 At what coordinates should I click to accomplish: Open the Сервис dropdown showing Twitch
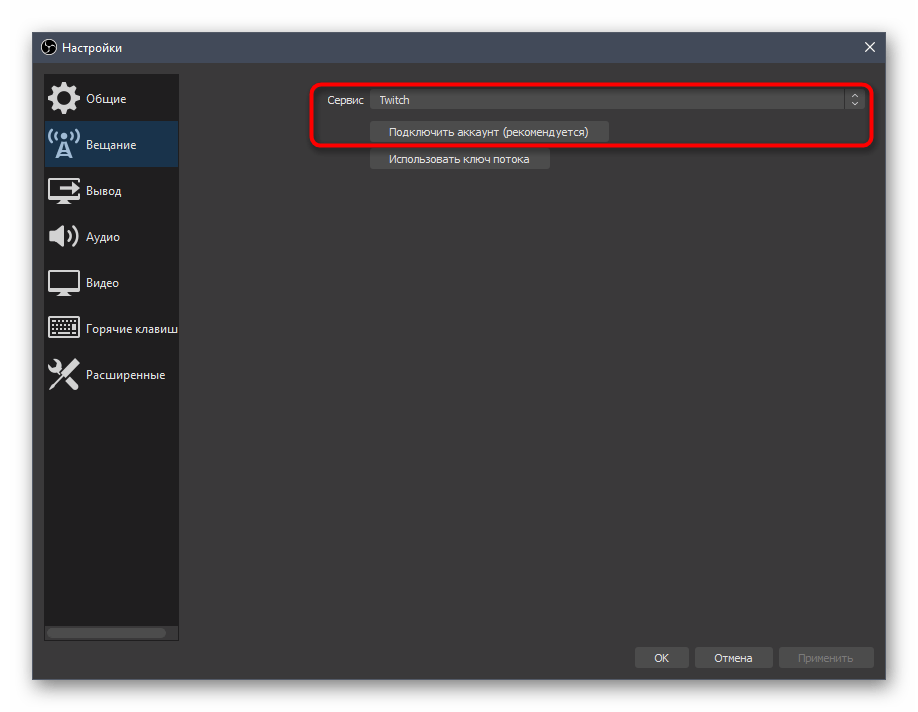(x=606, y=100)
